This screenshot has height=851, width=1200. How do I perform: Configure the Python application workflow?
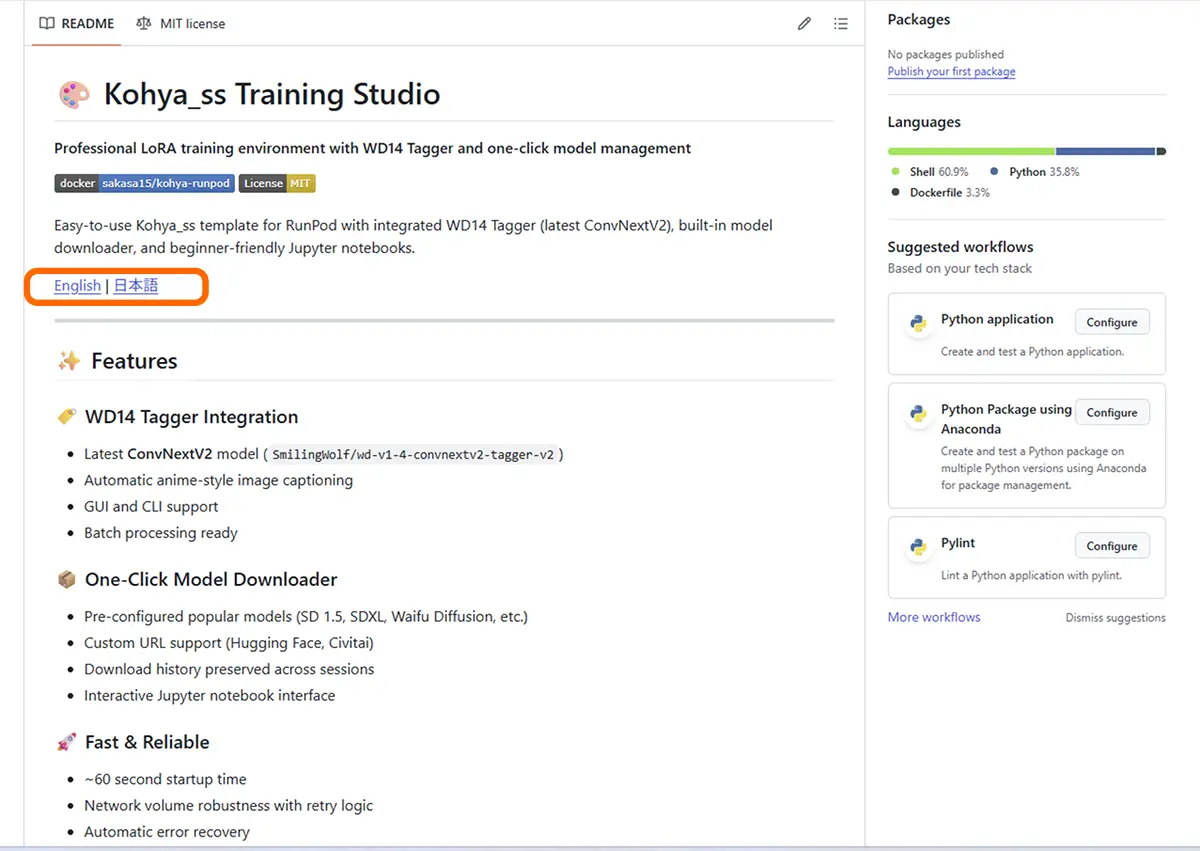click(x=1112, y=322)
